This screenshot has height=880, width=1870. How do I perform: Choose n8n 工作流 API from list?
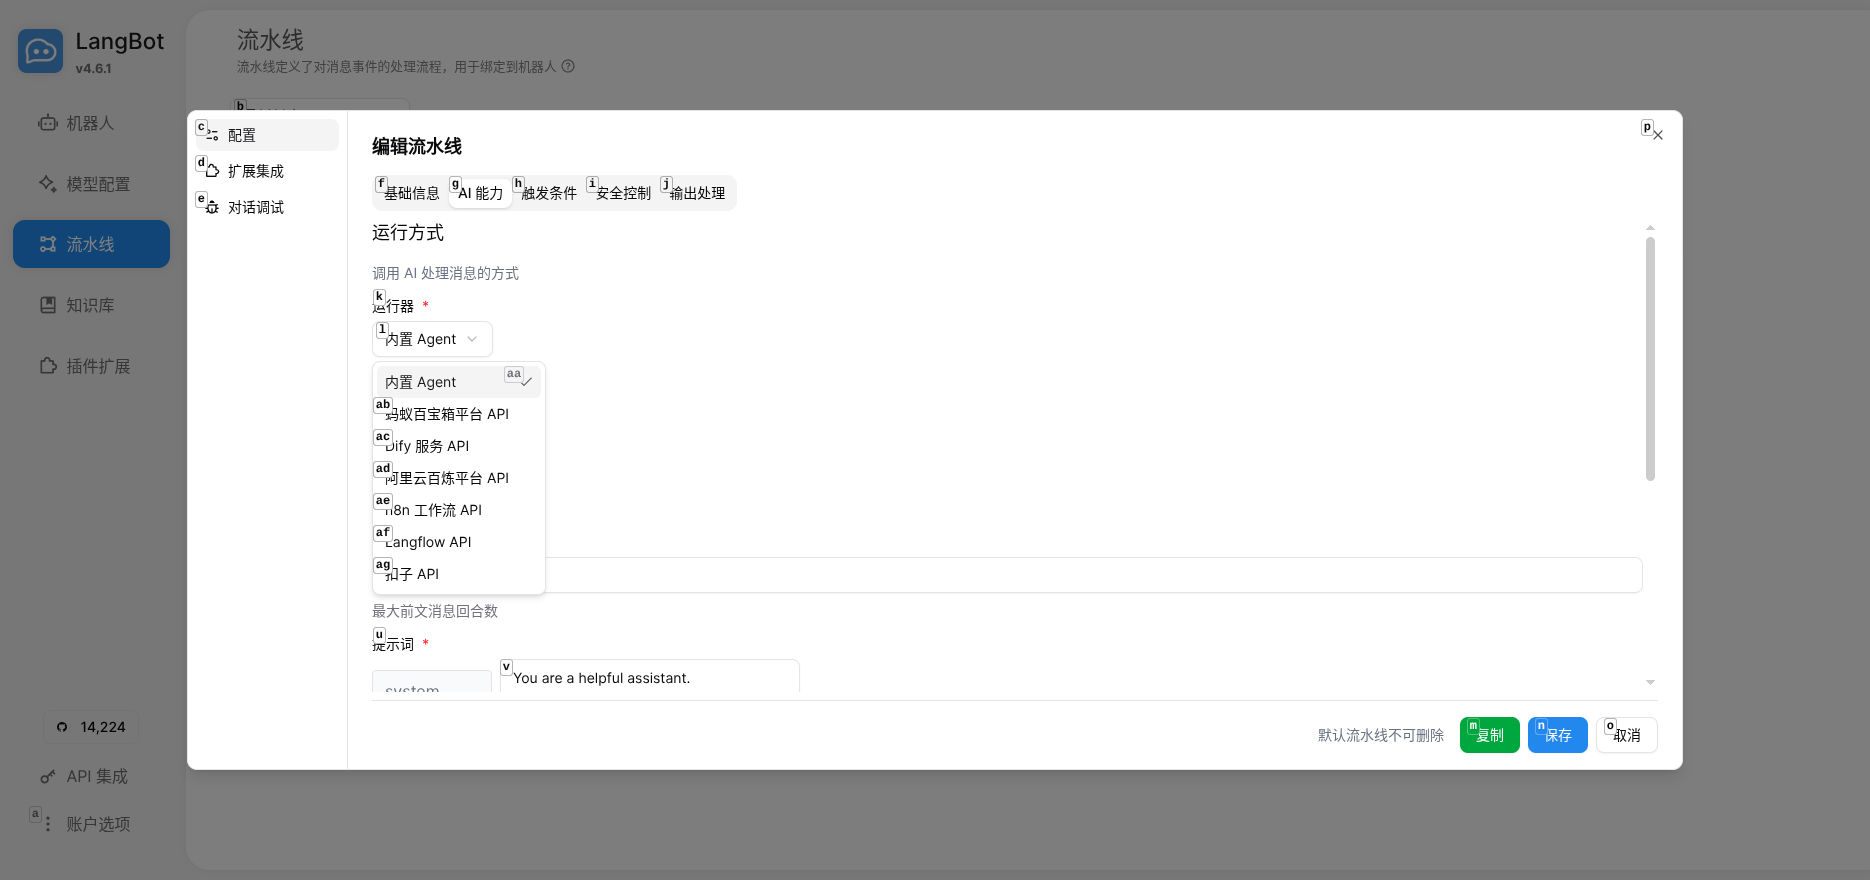[x=434, y=510]
